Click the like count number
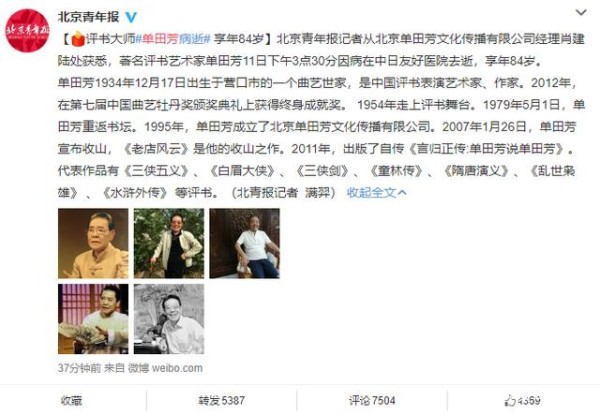 pos(529,401)
